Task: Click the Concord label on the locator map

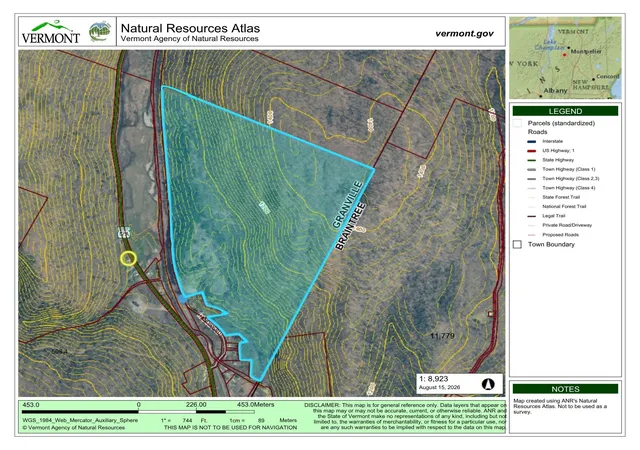Action: point(608,76)
